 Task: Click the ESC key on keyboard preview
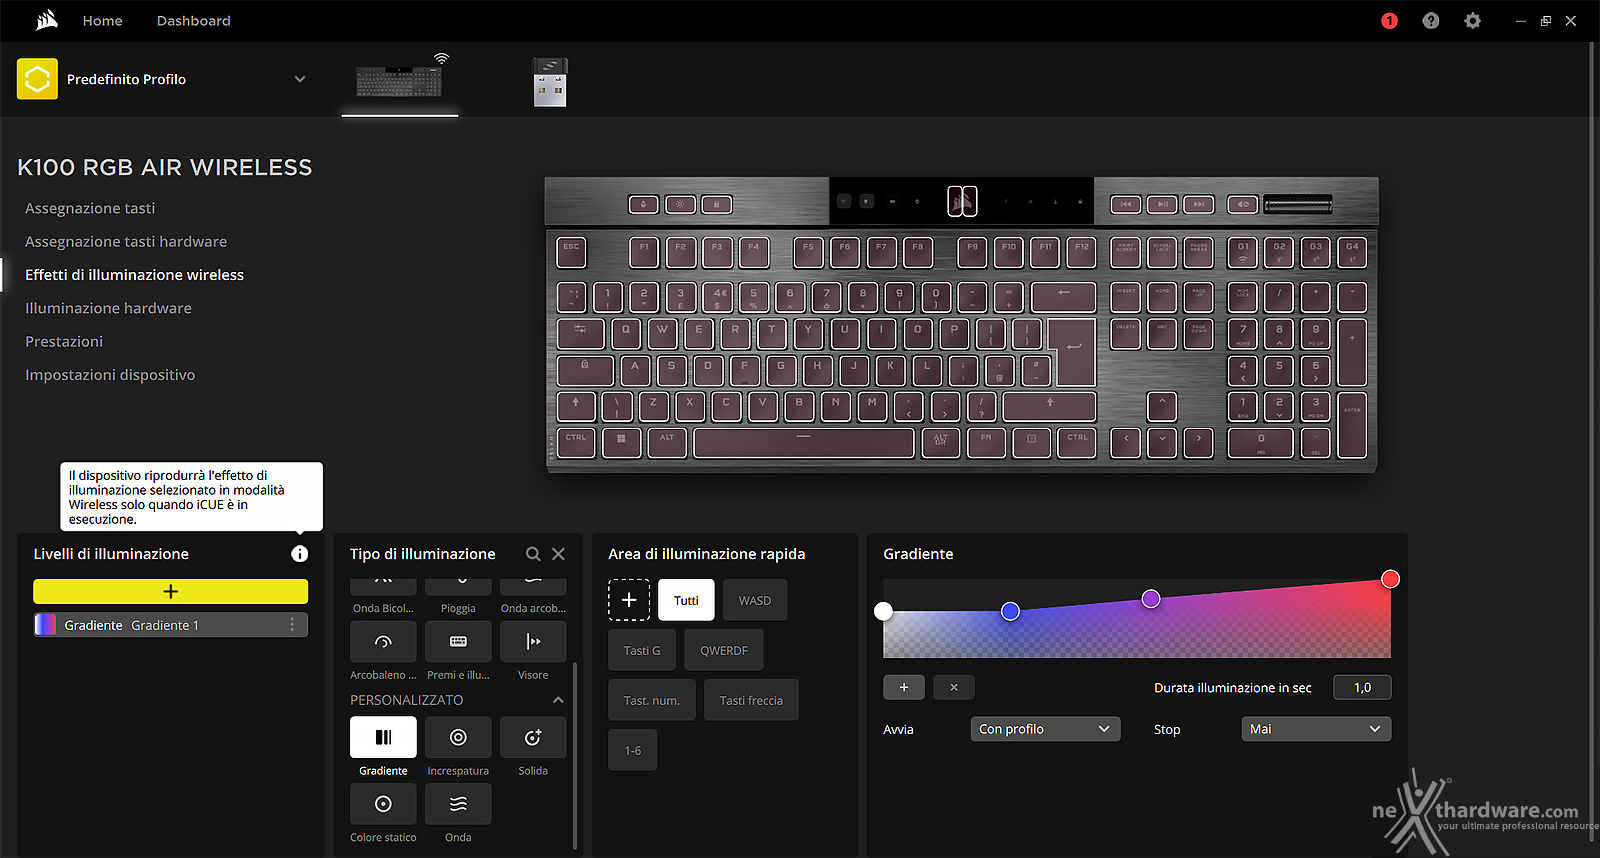(x=571, y=252)
